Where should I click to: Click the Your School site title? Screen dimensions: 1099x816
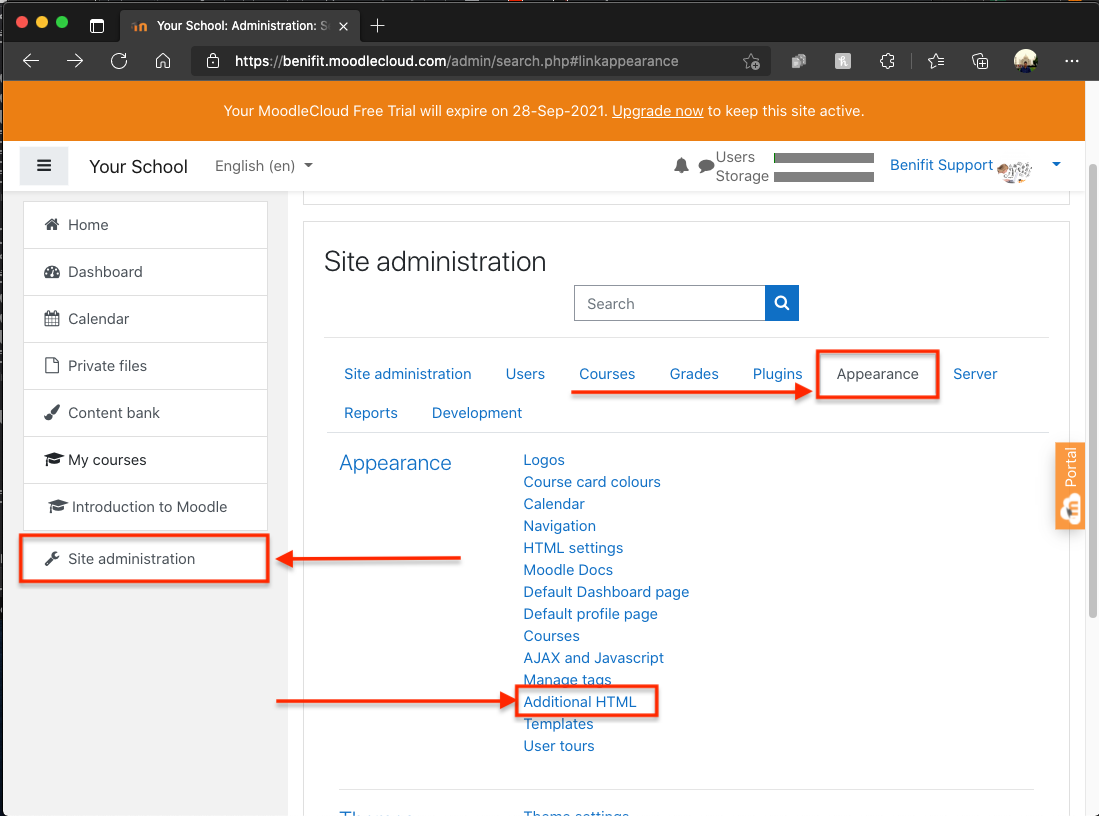coord(138,166)
